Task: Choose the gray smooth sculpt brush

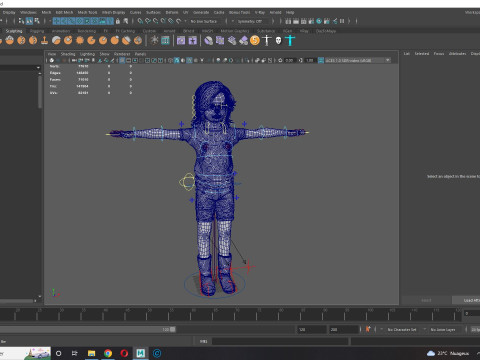Action: coord(56,41)
